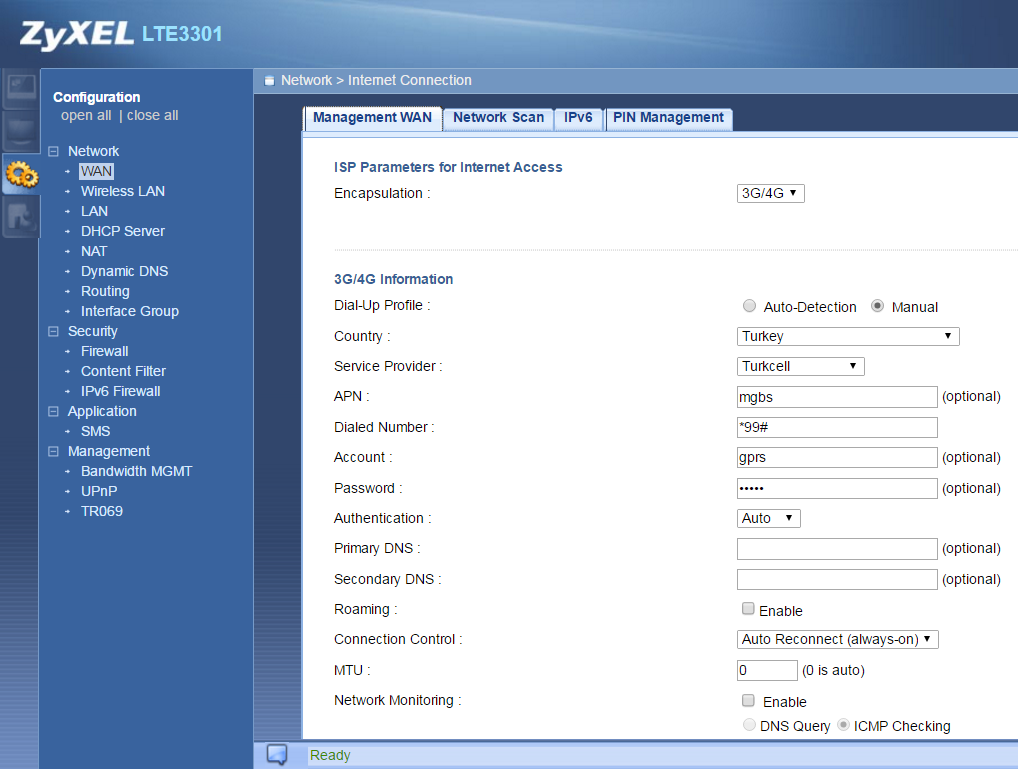Open SMS under Application

pos(95,431)
